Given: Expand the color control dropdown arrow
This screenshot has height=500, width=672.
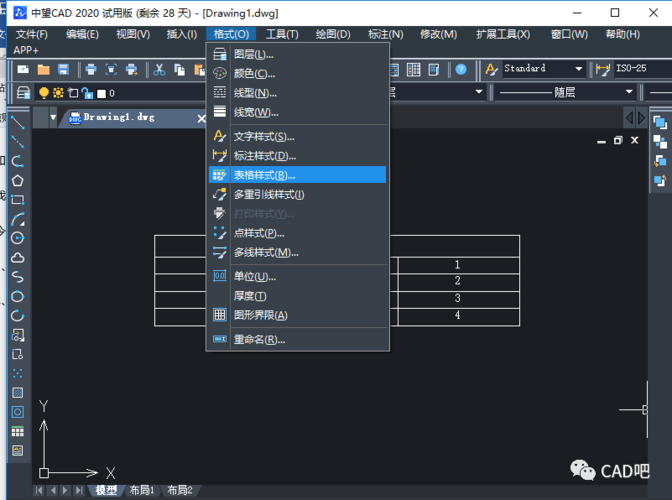Looking at the screenshot, I should tap(479, 92).
